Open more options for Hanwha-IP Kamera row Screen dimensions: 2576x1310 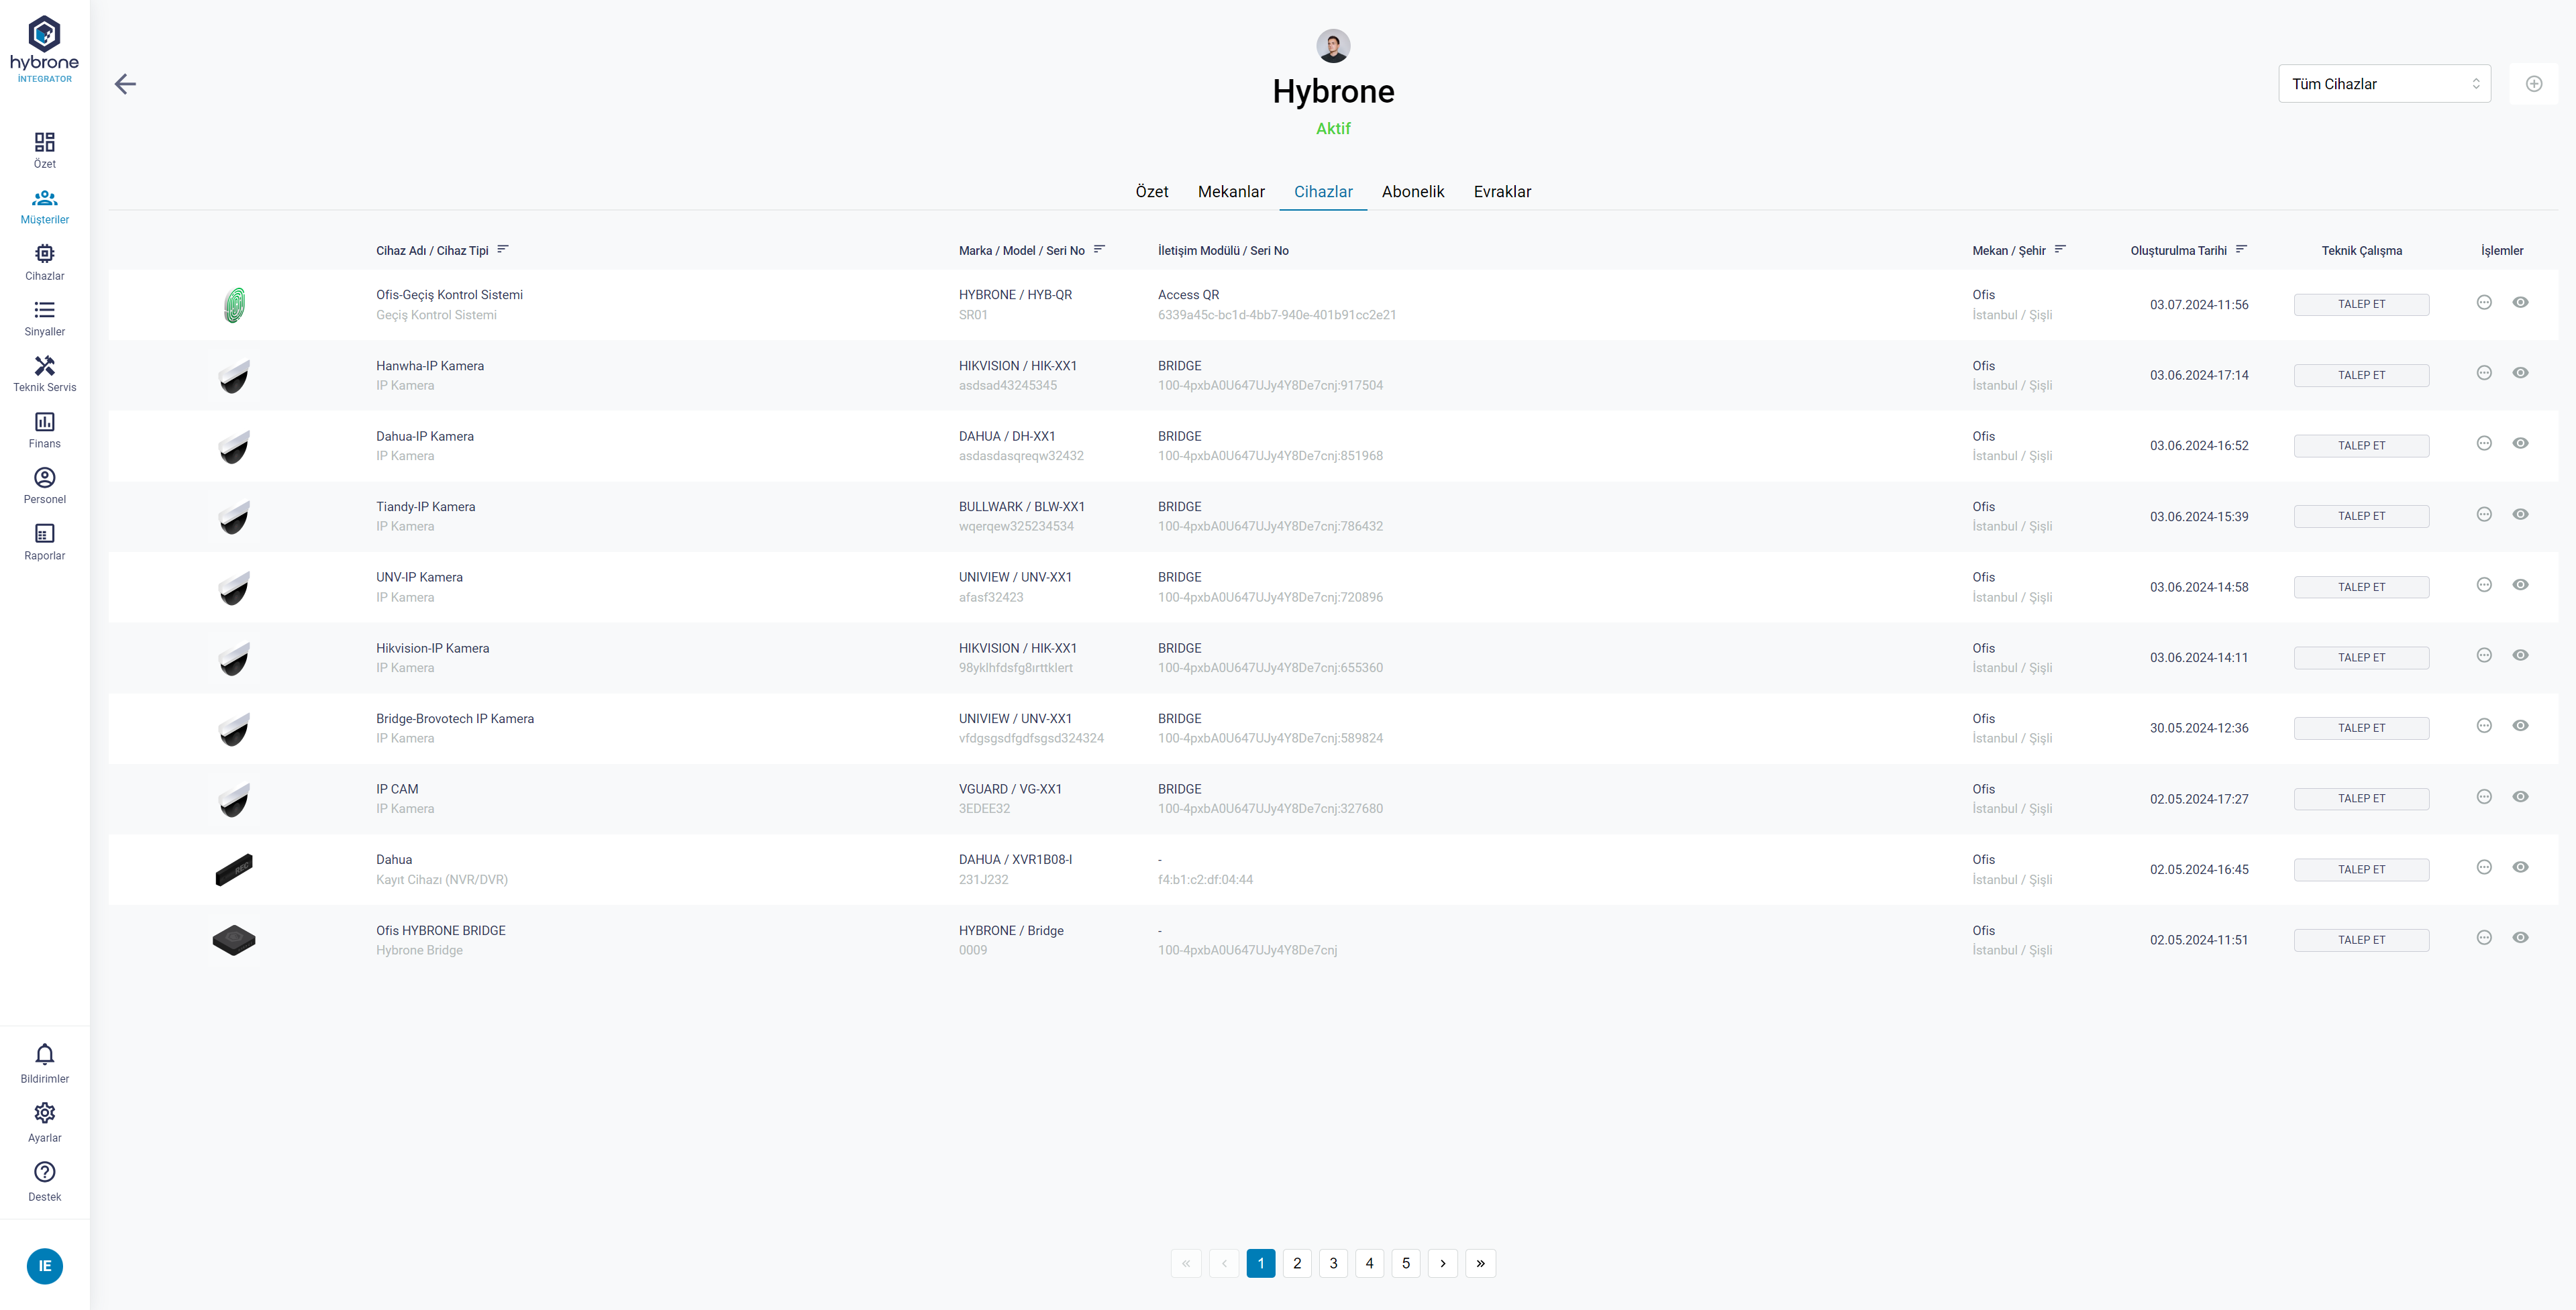point(2483,373)
